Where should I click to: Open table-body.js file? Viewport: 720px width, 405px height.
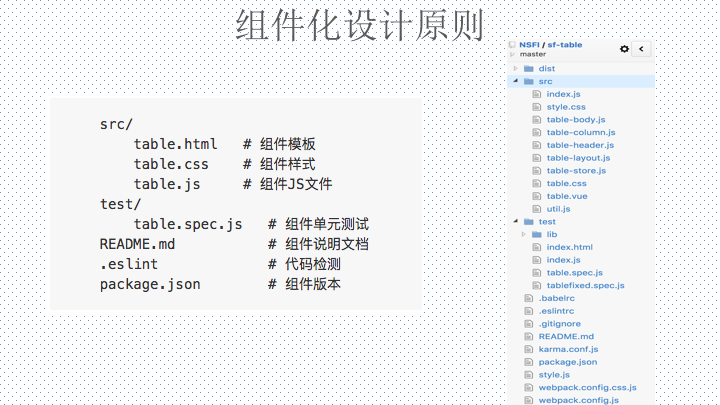point(576,120)
